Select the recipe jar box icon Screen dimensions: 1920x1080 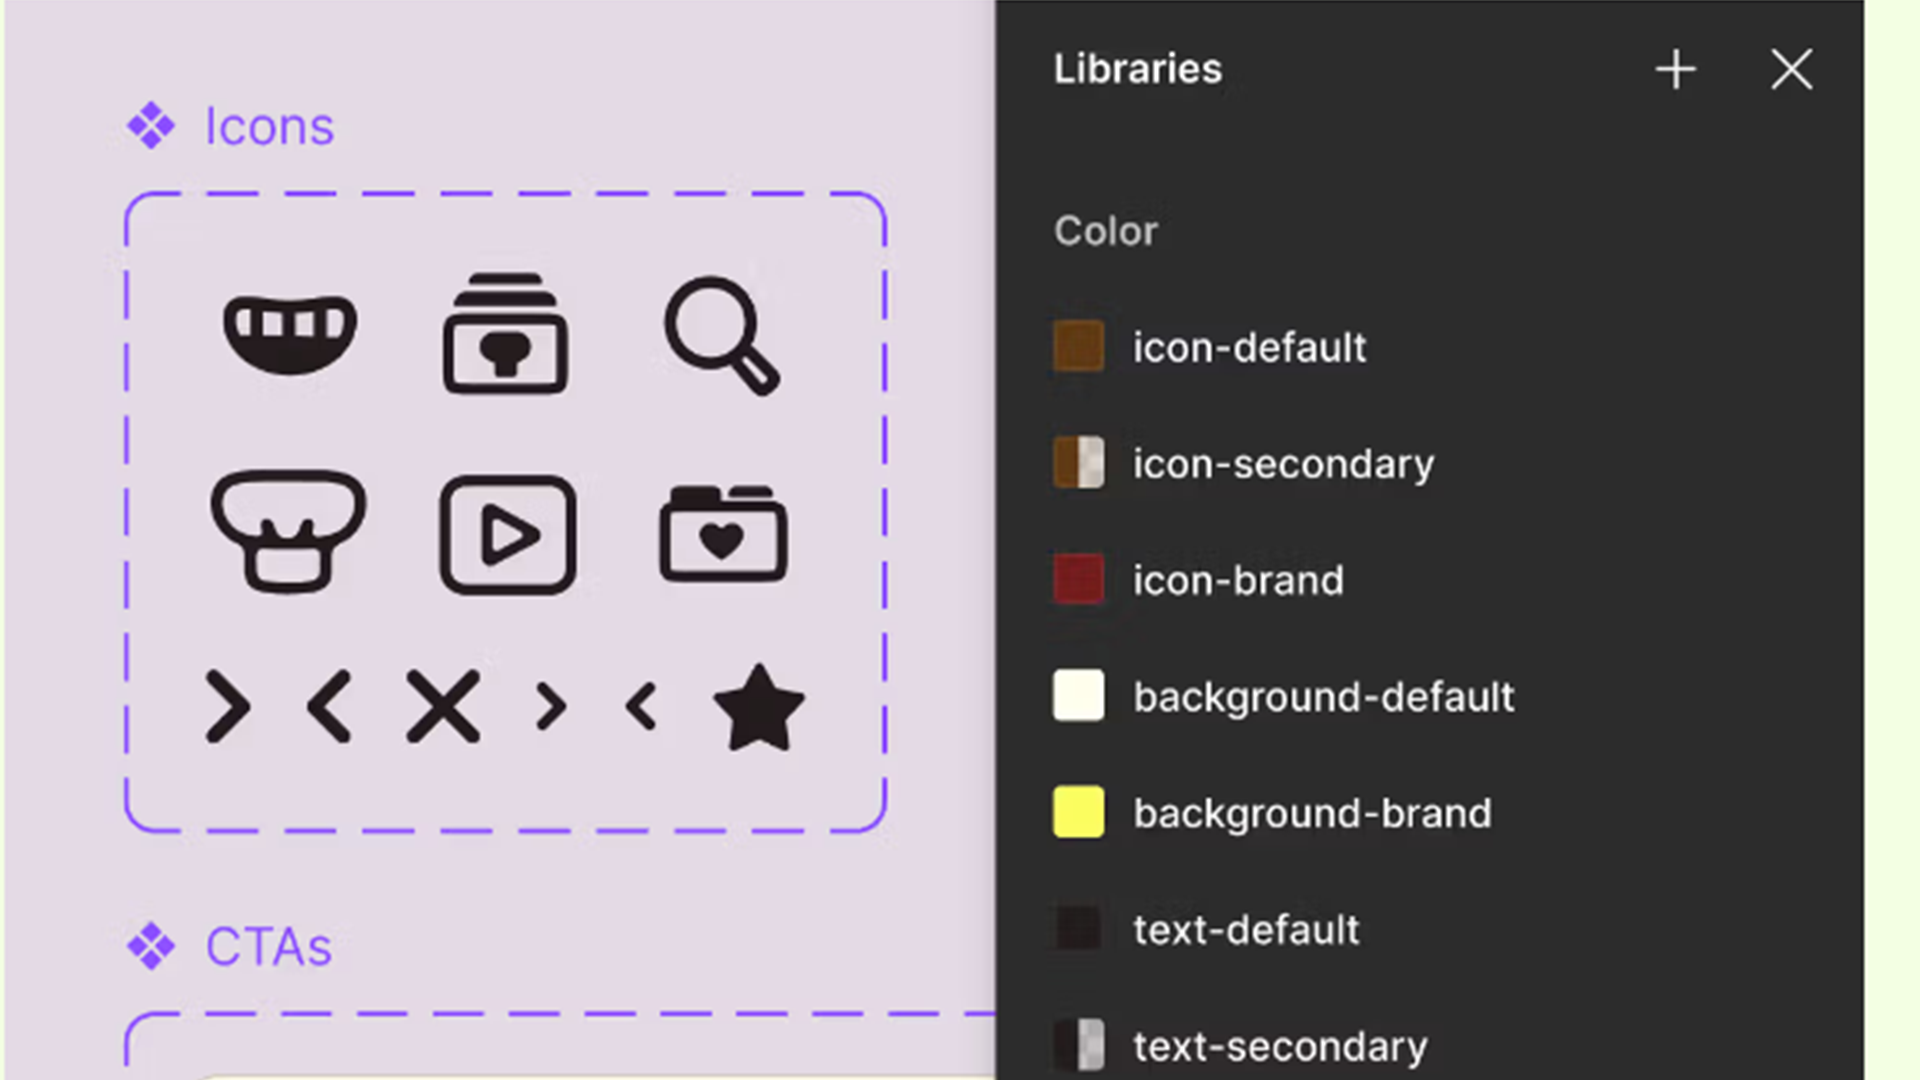506,333
